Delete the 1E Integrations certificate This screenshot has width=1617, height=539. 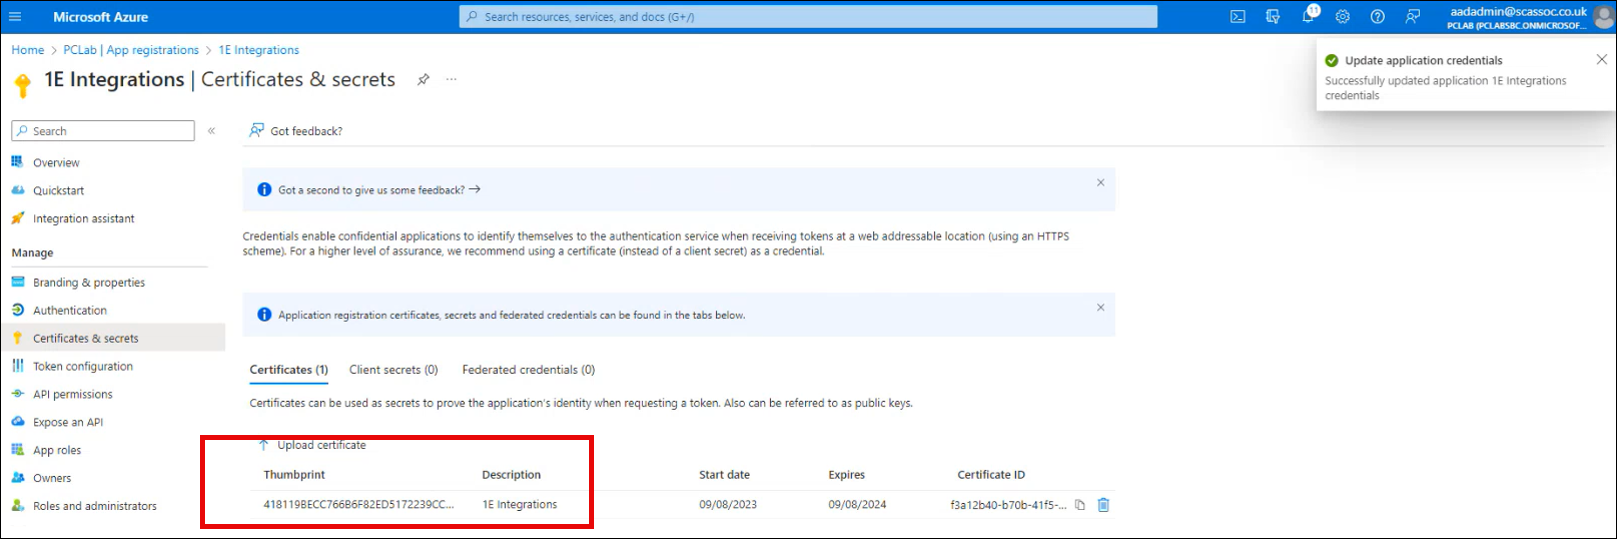click(x=1104, y=505)
